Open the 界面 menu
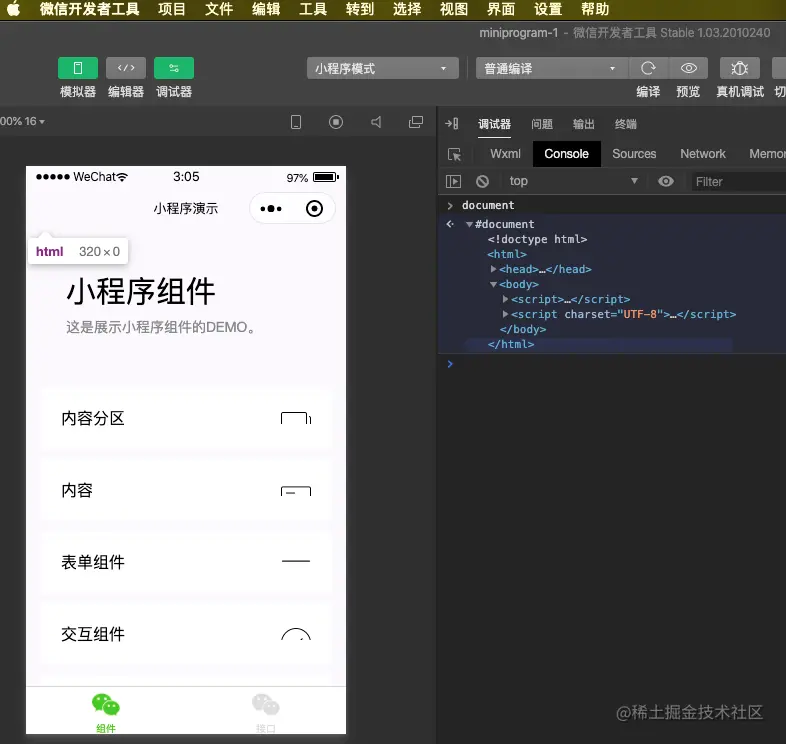Image resolution: width=786 pixels, height=744 pixels. pos(501,9)
